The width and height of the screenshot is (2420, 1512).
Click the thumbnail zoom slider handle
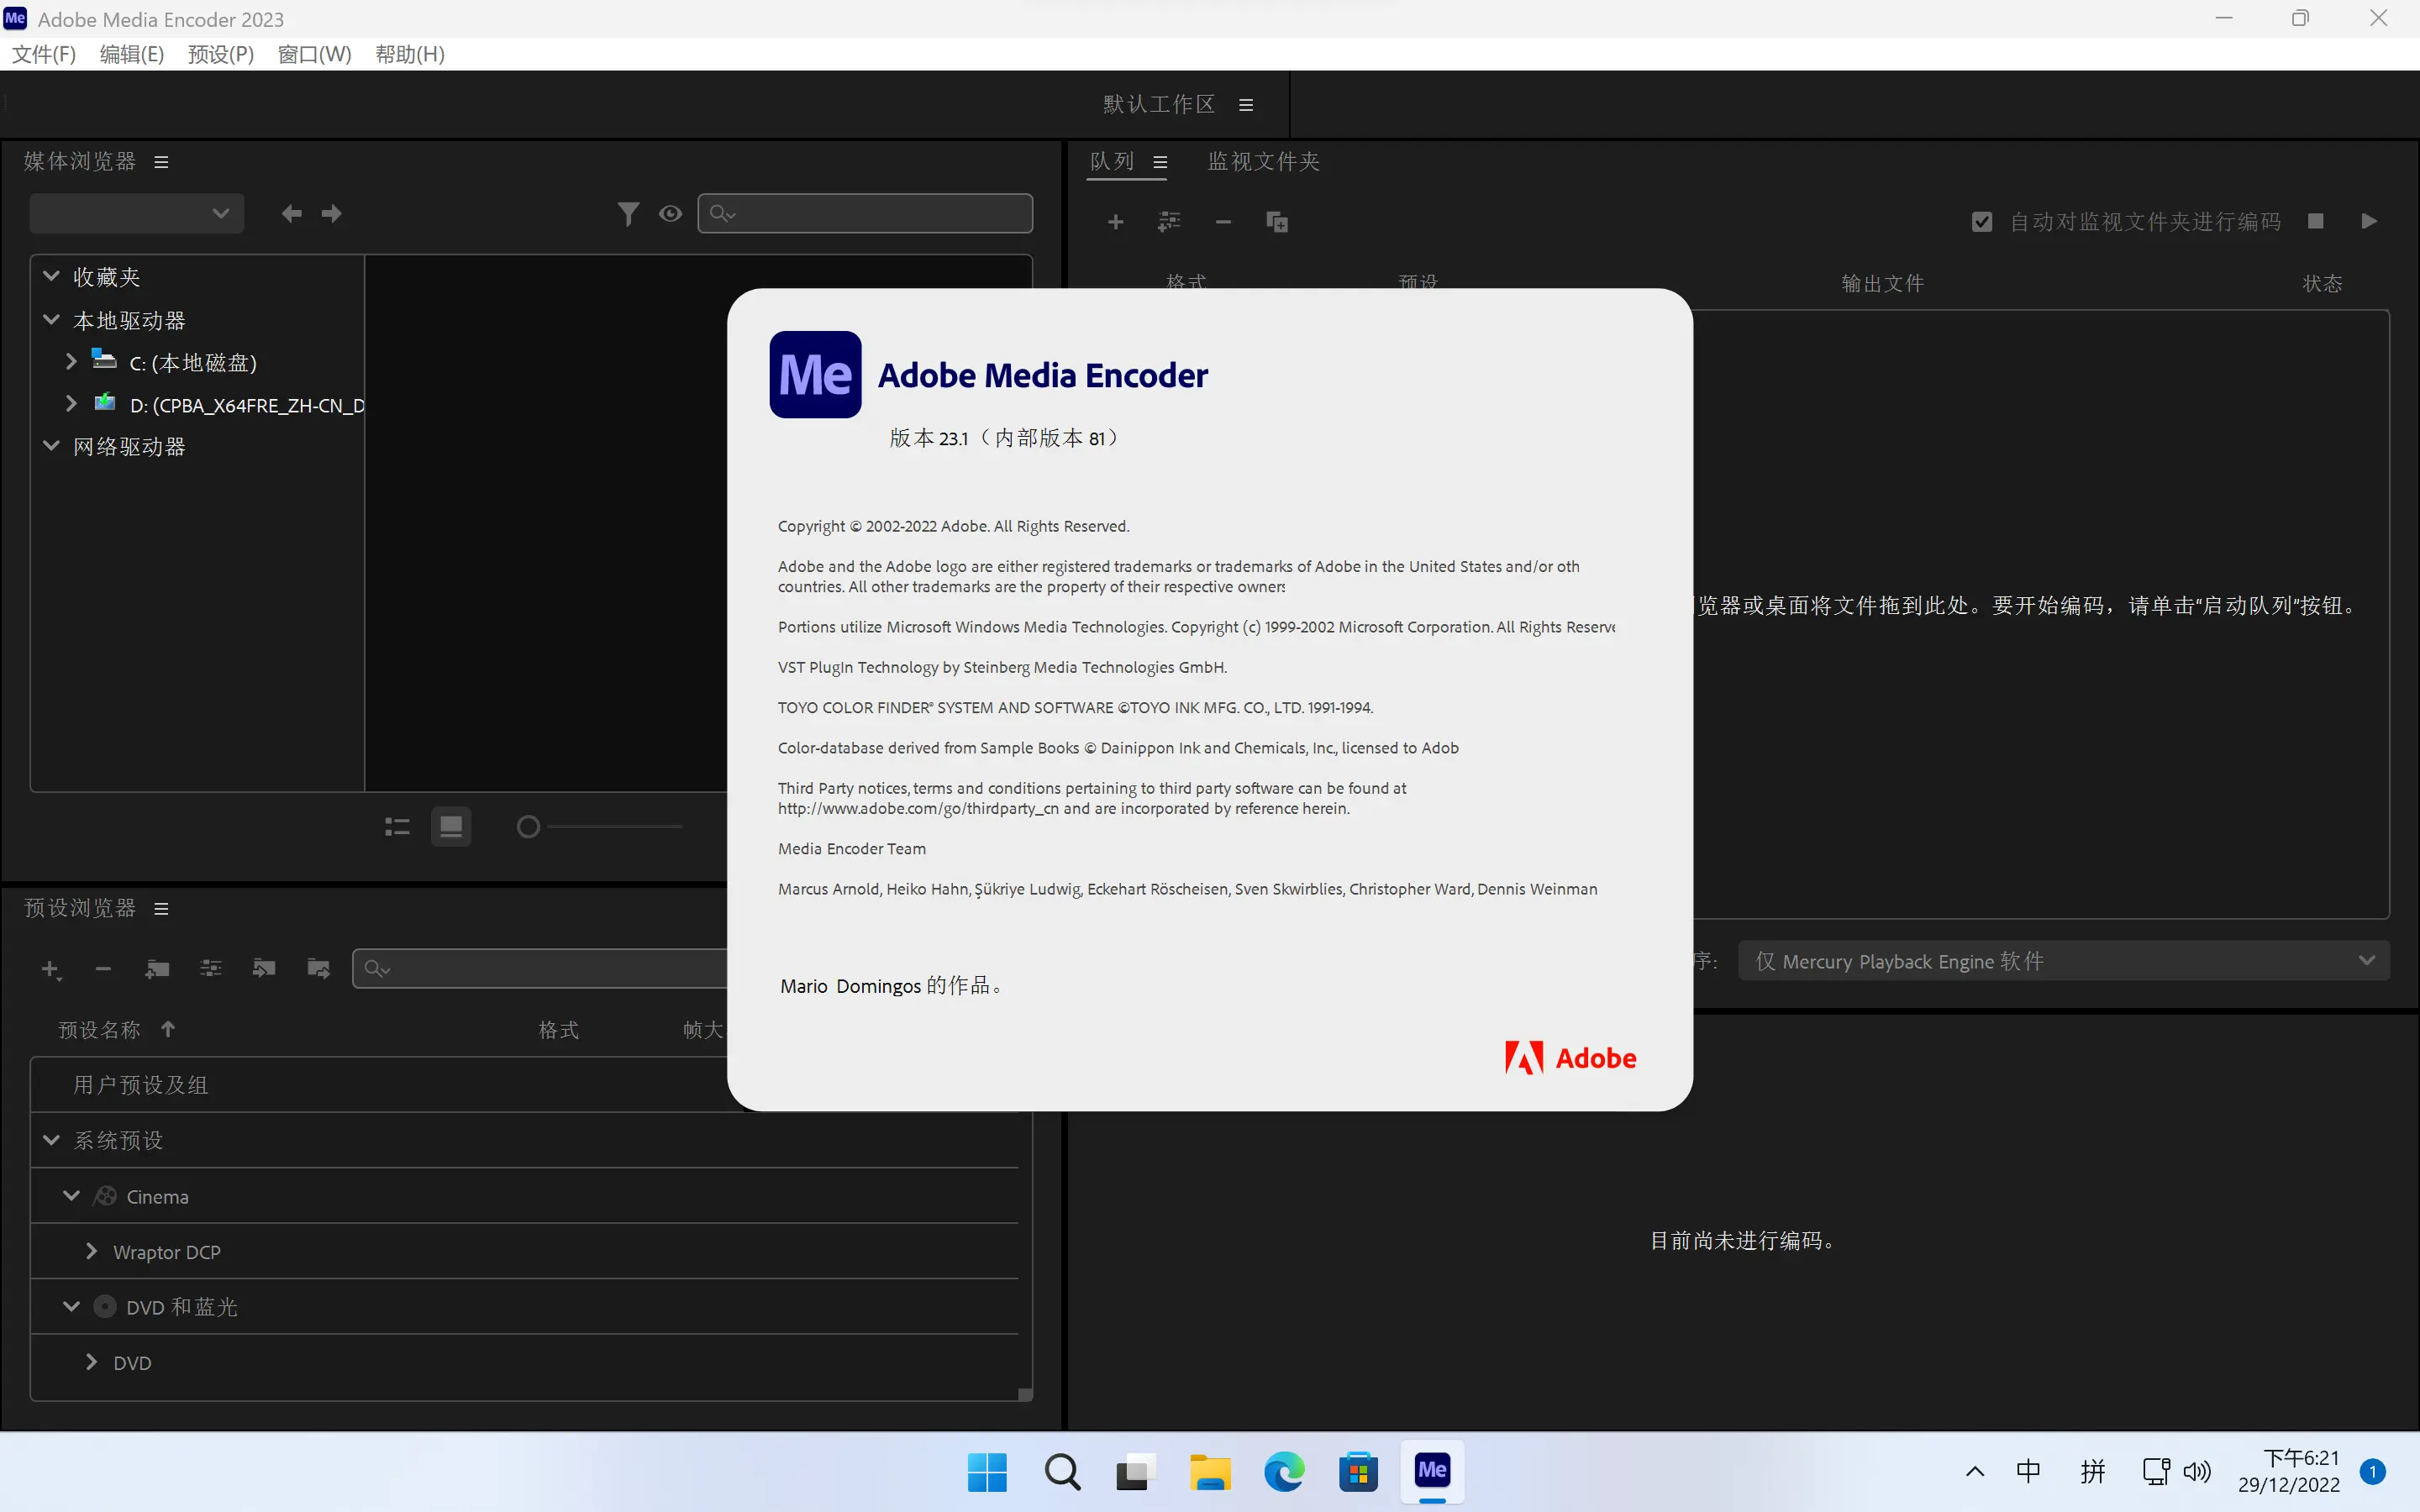tap(528, 827)
